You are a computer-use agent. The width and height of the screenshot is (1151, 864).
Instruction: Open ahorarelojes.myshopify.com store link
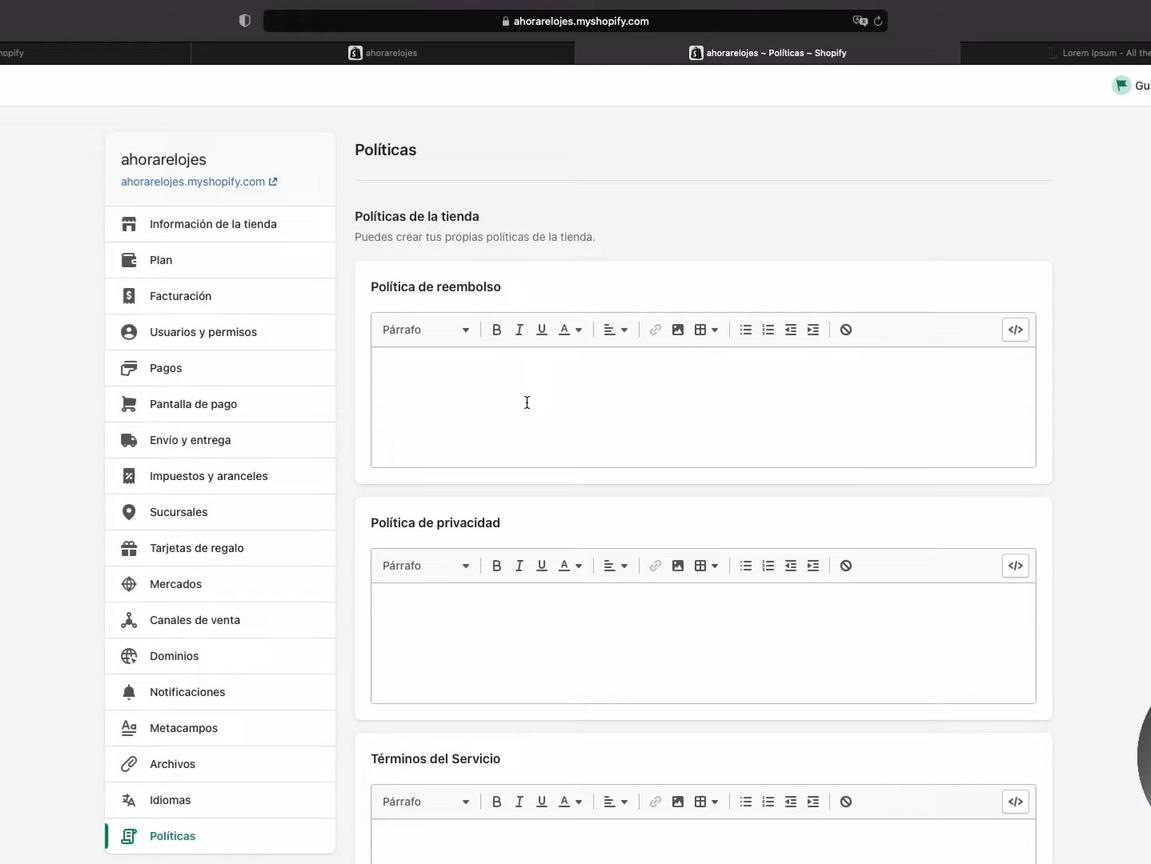click(199, 181)
